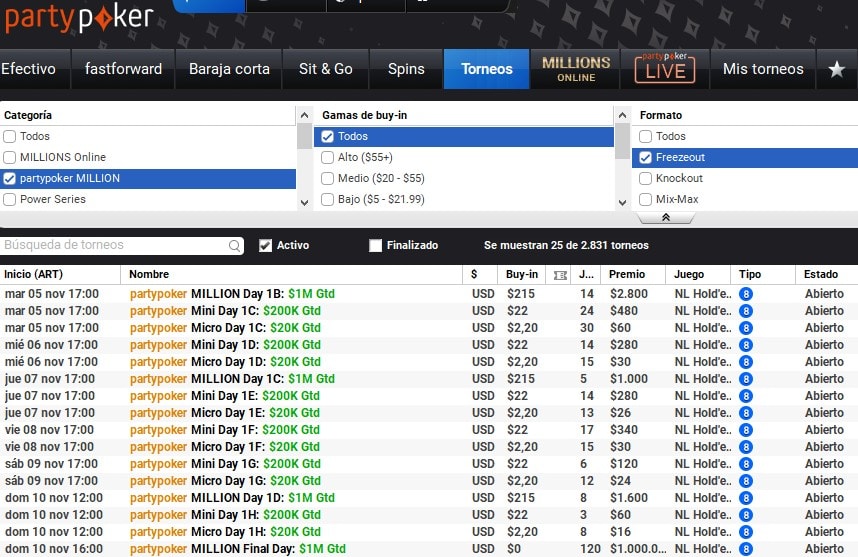Click the search magnifier icon
Screen dimensions: 858x557
click(x=234, y=246)
